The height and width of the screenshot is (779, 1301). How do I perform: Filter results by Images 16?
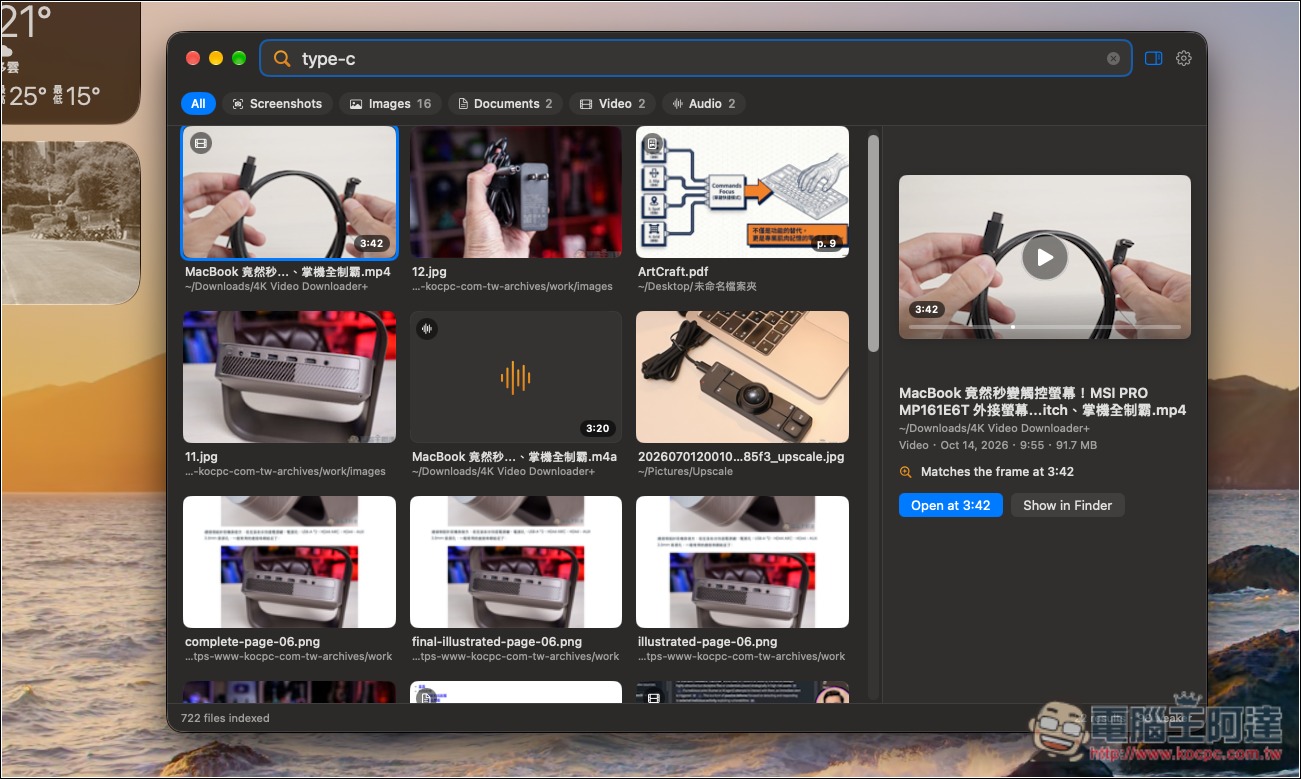click(390, 104)
